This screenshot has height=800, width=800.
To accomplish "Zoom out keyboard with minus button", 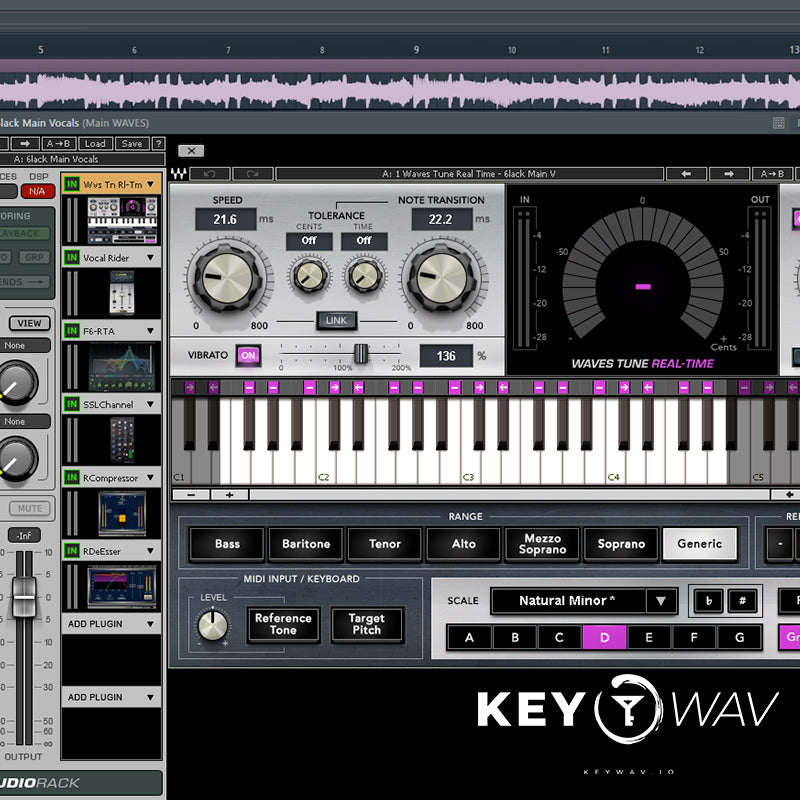I will [x=191, y=494].
